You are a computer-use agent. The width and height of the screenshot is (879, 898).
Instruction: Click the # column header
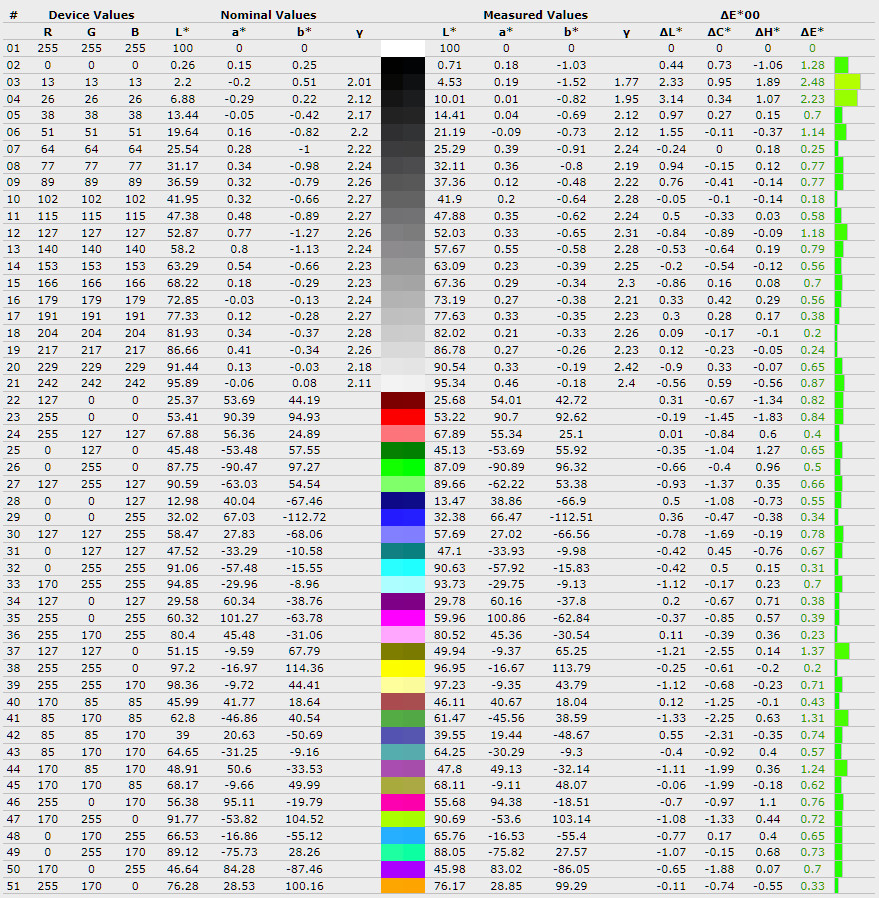13,15
